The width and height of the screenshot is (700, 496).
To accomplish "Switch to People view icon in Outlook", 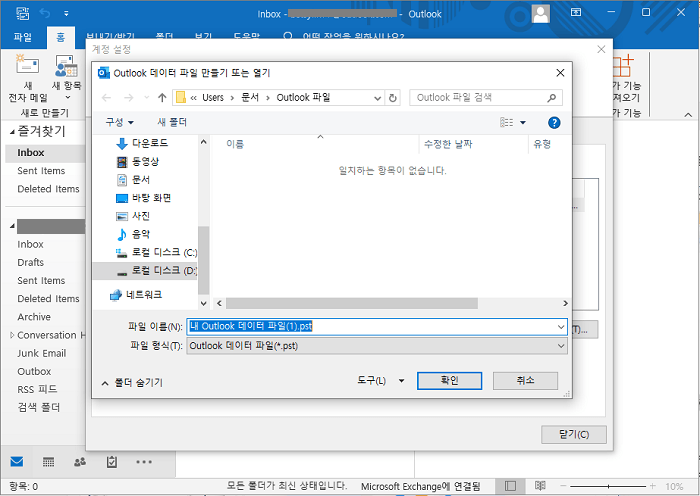I will (80, 462).
